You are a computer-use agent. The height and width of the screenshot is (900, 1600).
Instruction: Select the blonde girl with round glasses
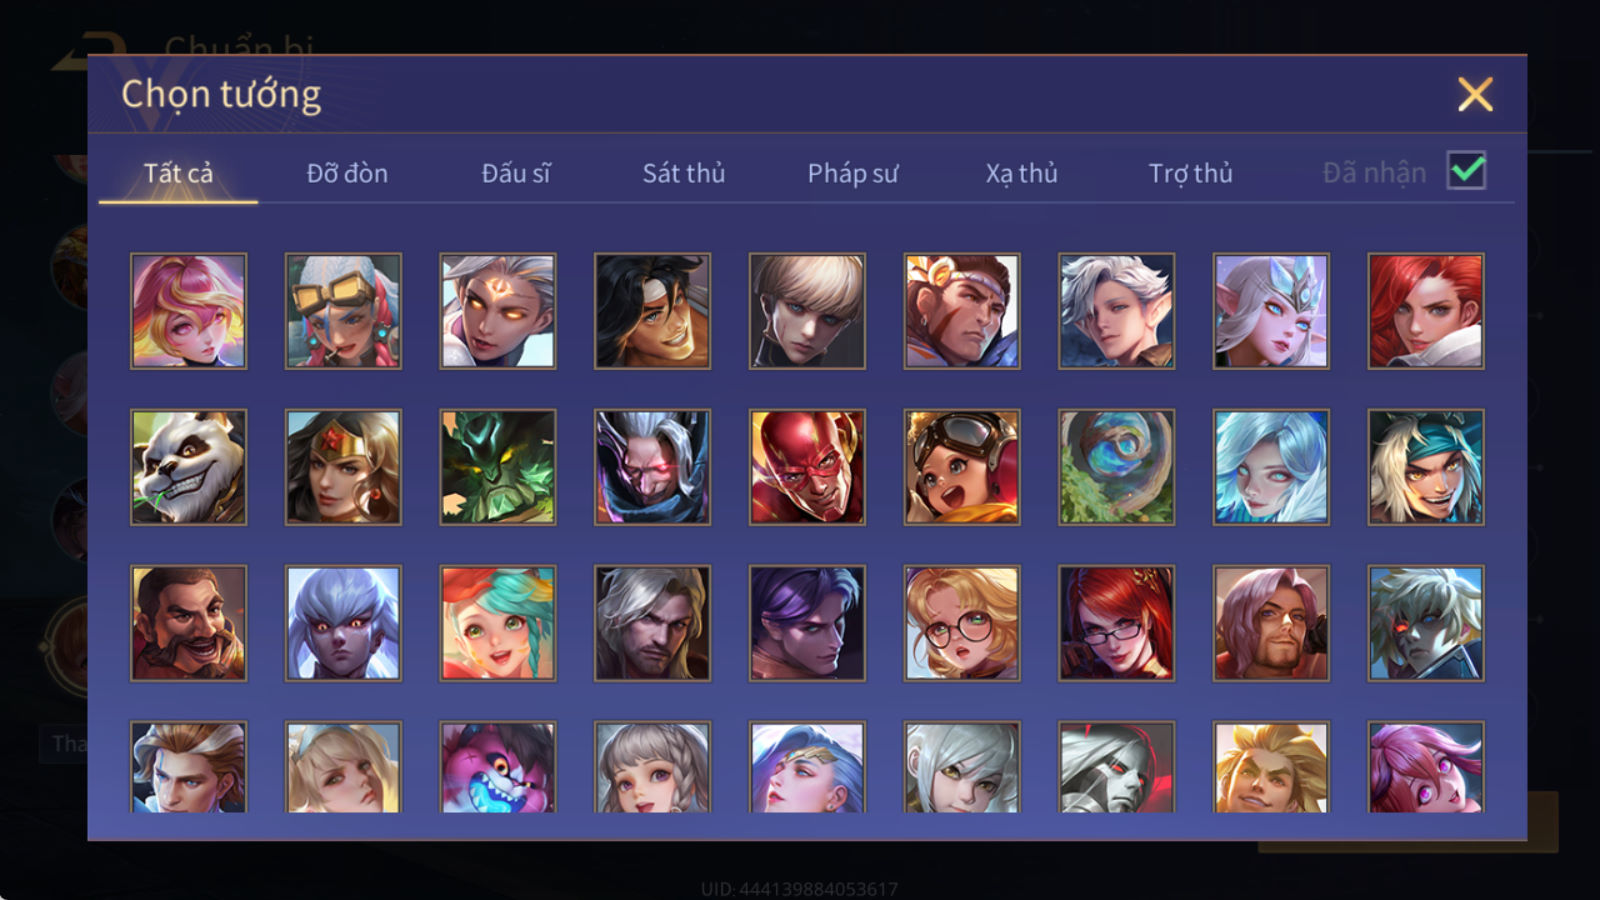click(962, 623)
